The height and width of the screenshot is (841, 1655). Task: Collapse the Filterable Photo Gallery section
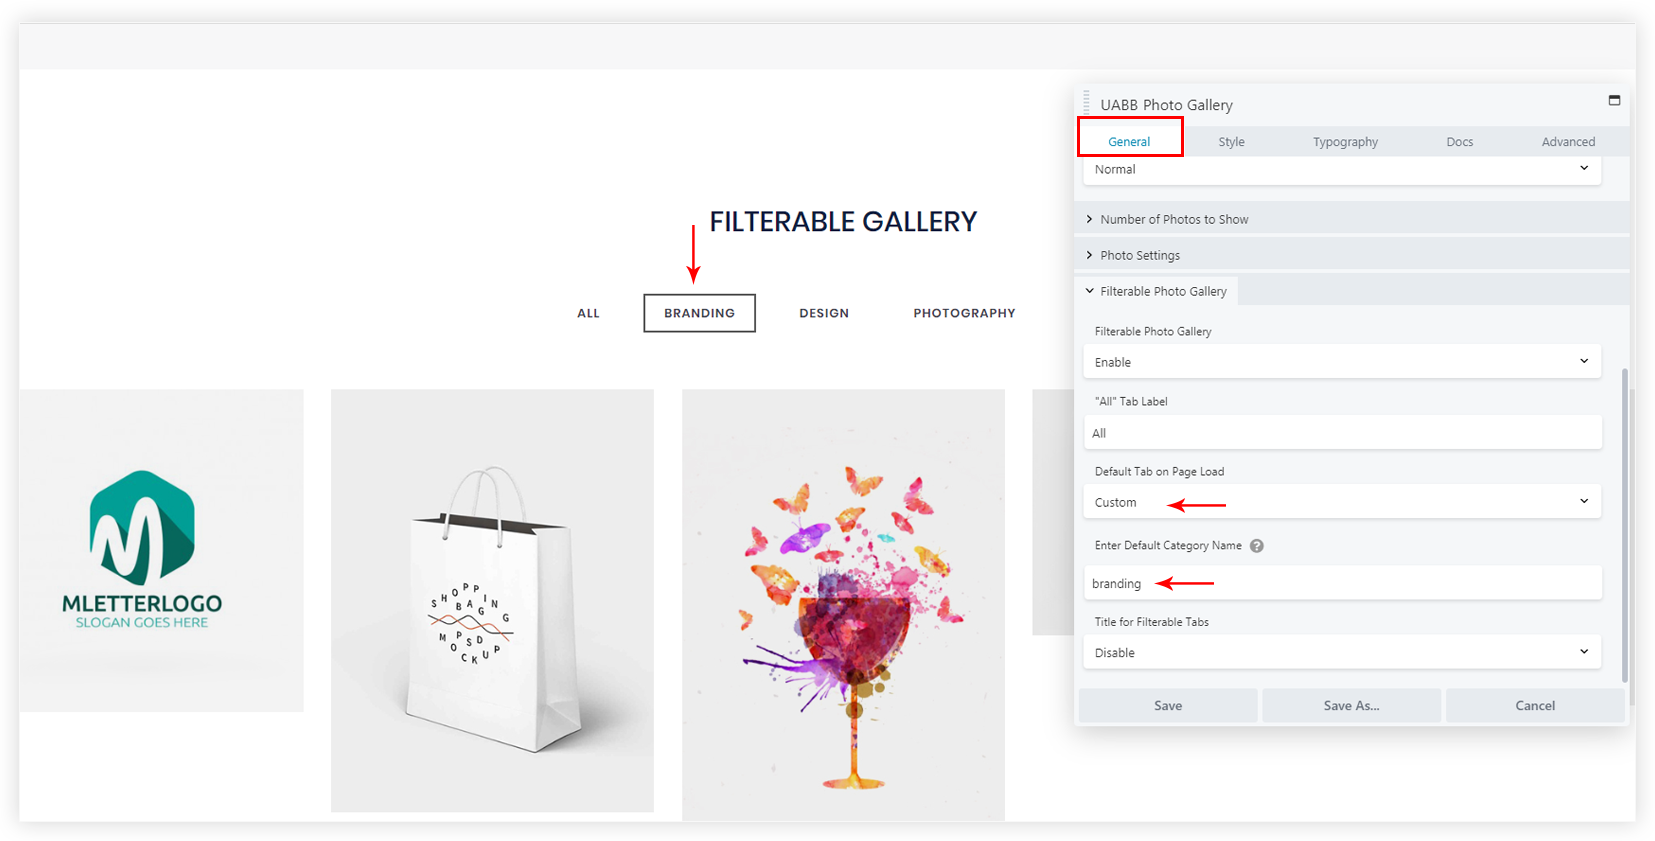coord(1163,292)
